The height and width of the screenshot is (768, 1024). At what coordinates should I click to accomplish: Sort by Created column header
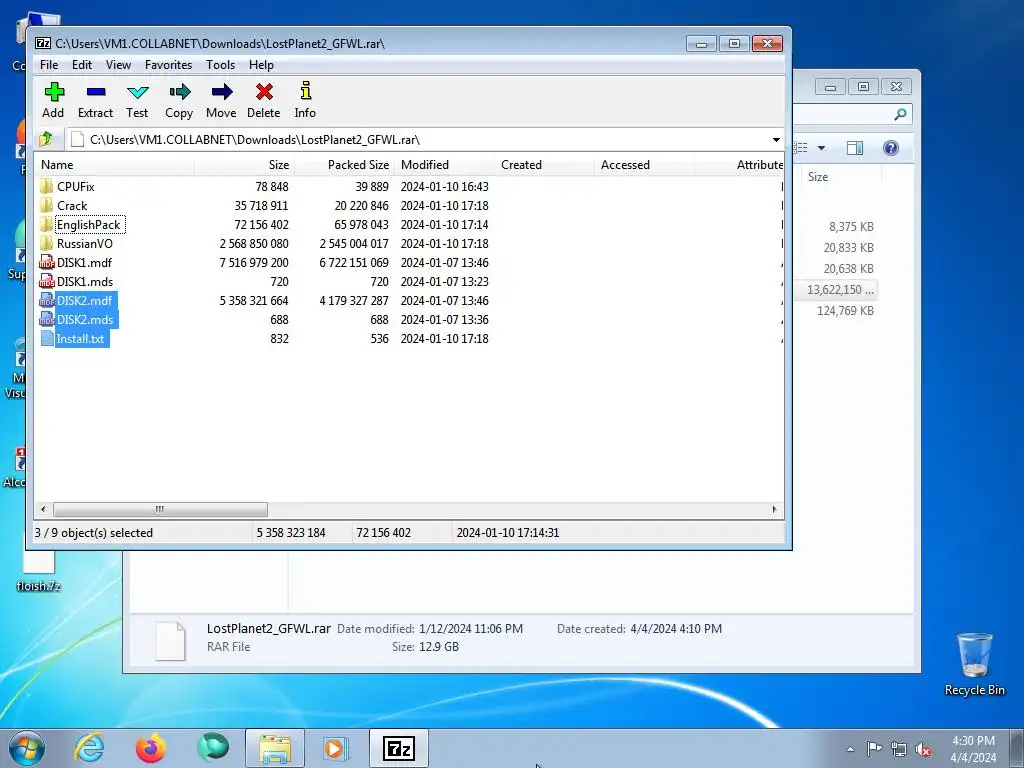(544, 165)
